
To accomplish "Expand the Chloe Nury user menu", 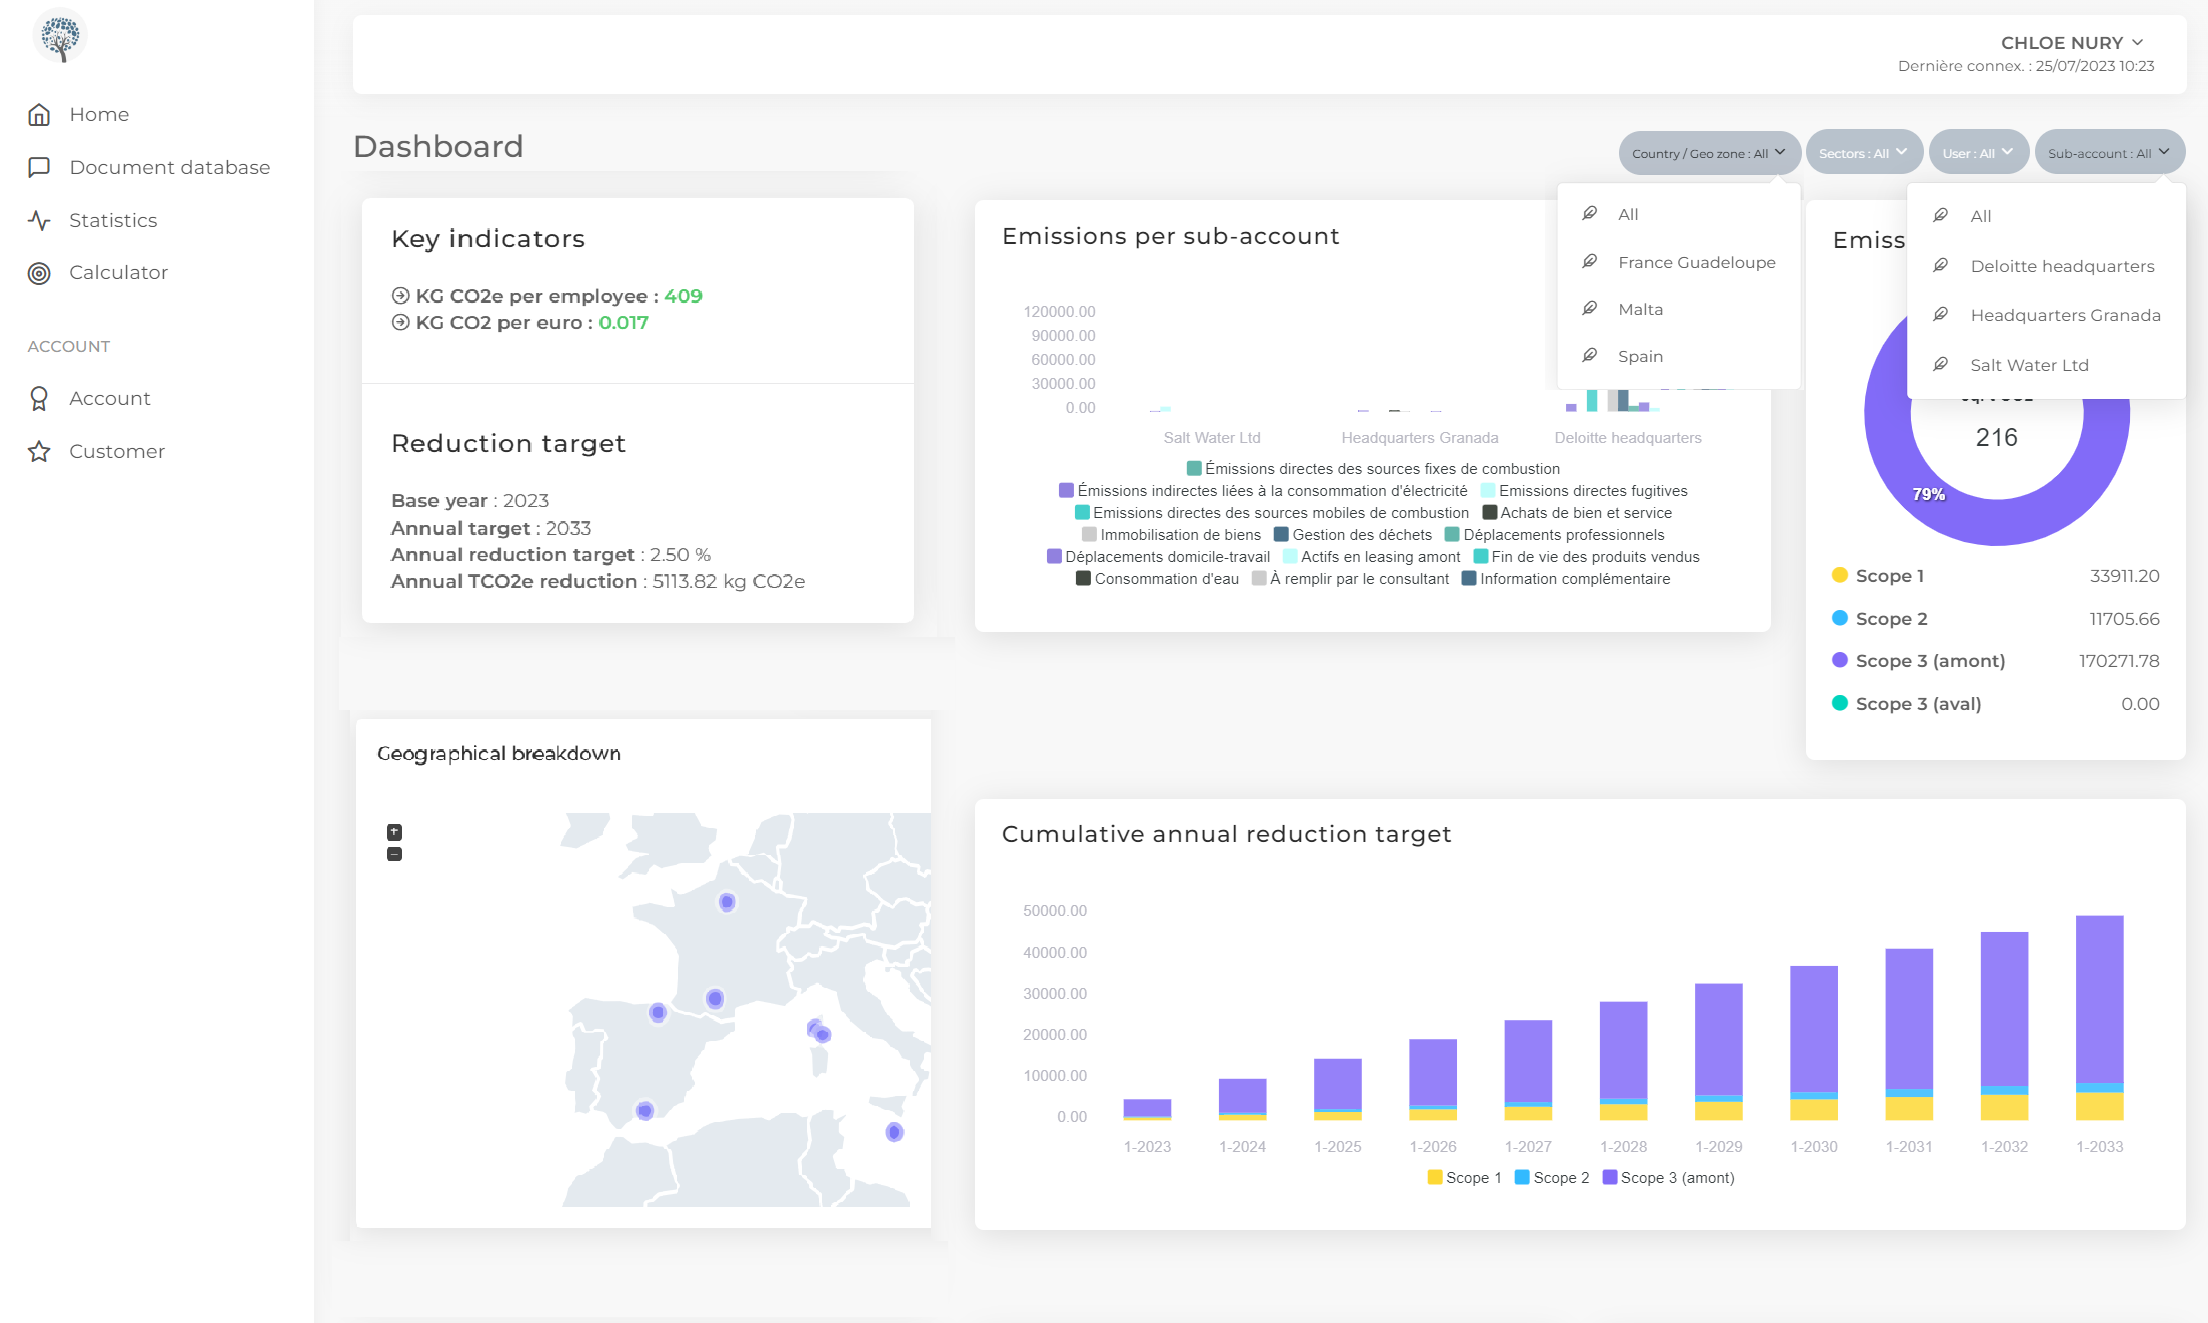I will coord(2071,43).
